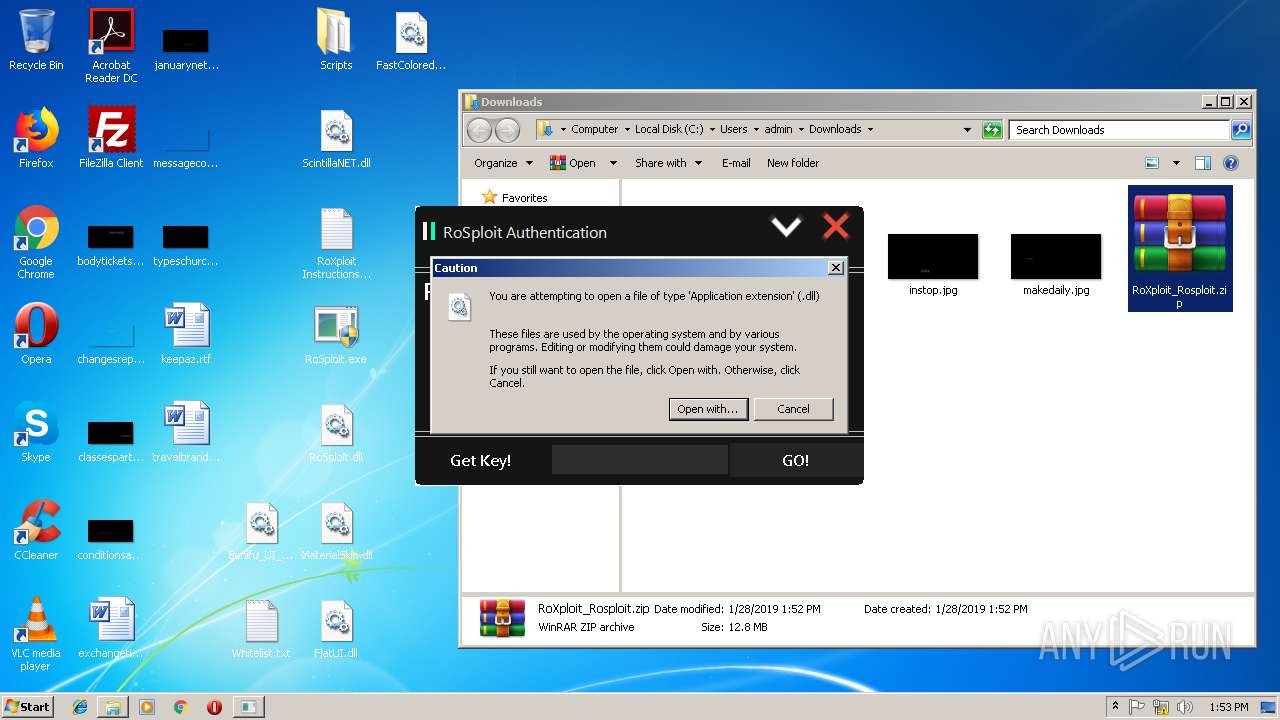Click the pause icon in RoSploit title

click(429, 232)
